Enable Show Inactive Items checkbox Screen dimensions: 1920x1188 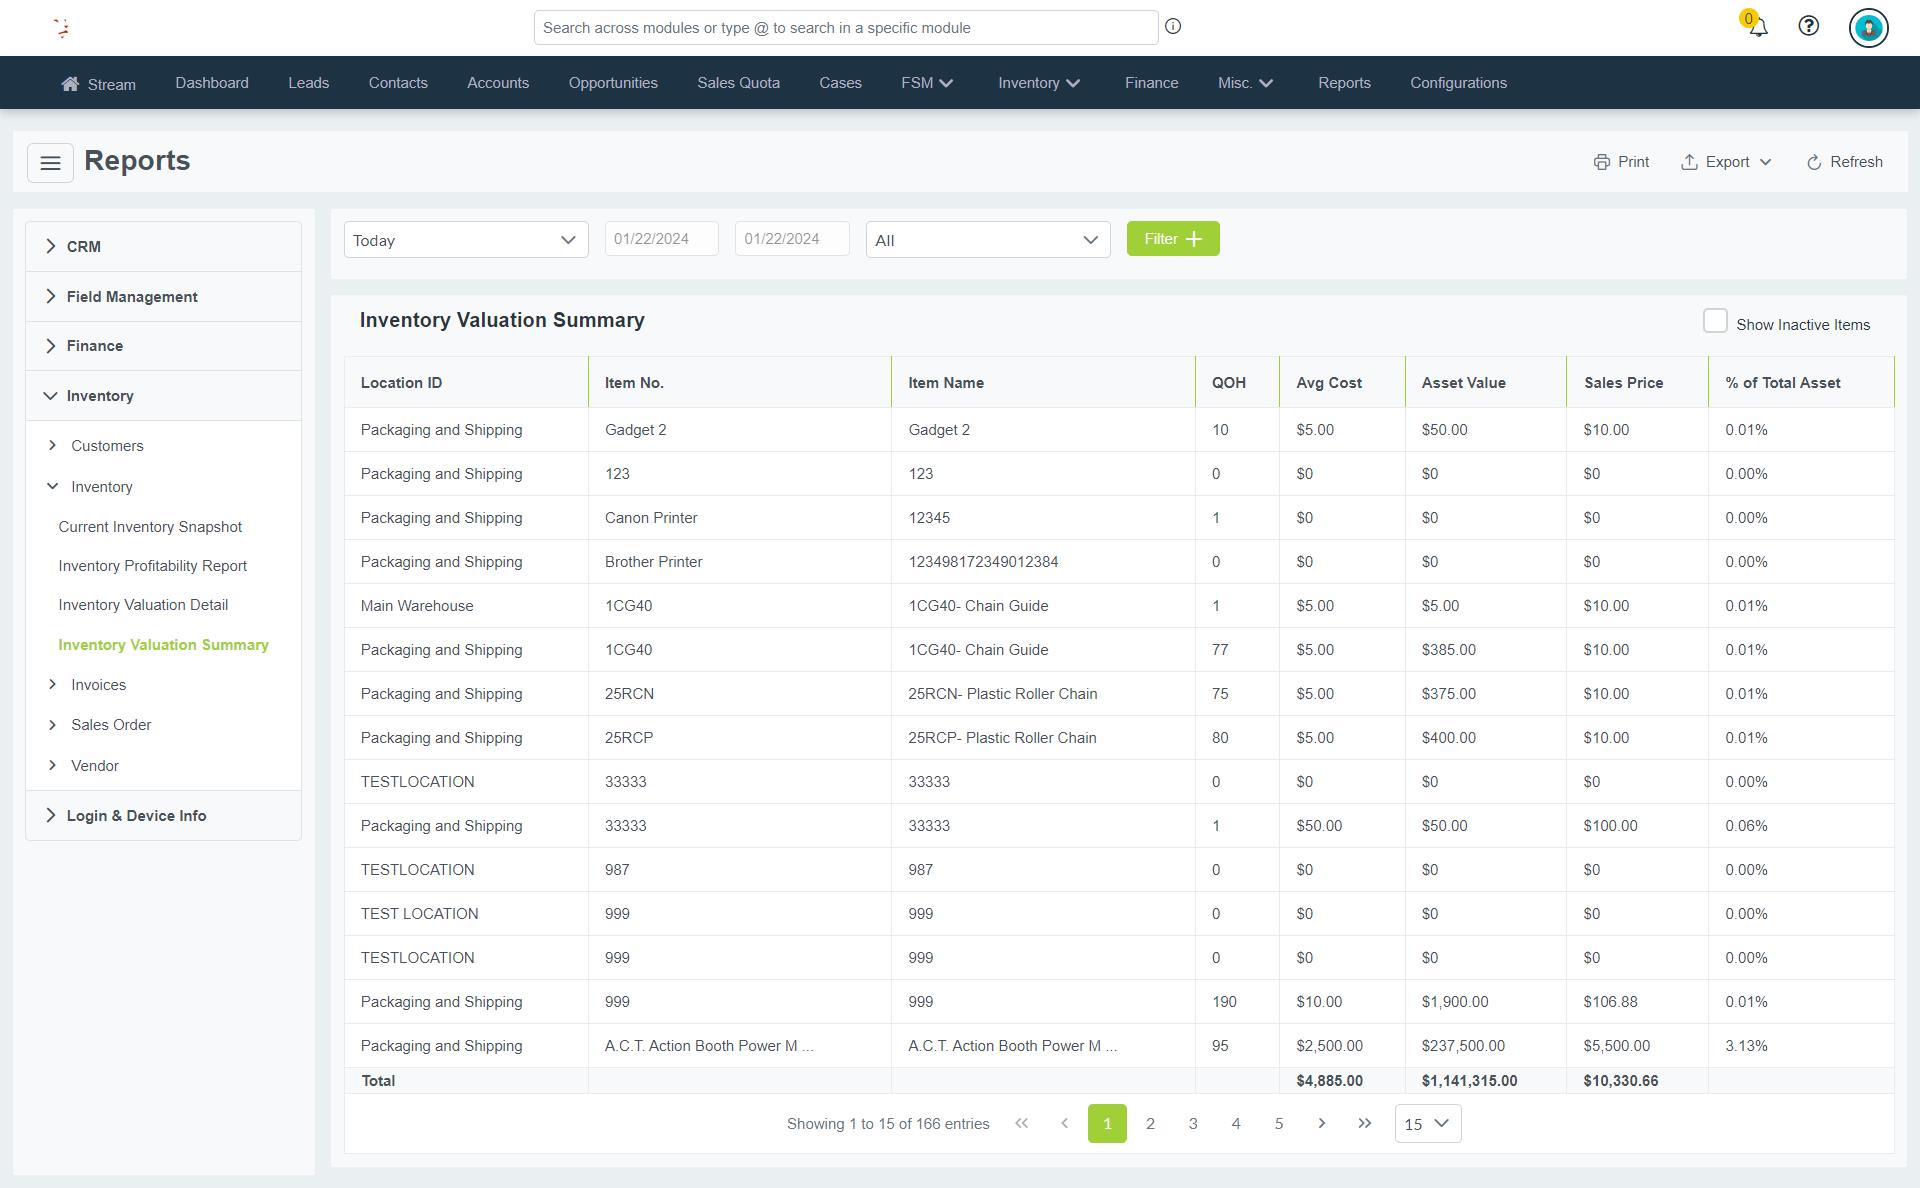[1715, 321]
